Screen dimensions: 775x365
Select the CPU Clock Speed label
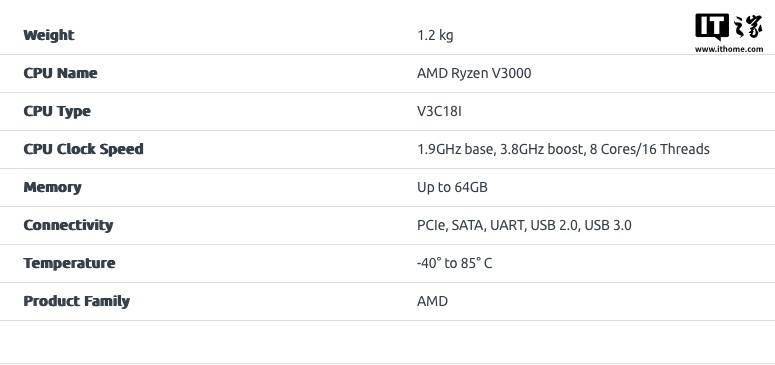pyautogui.click(x=84, y=149)
